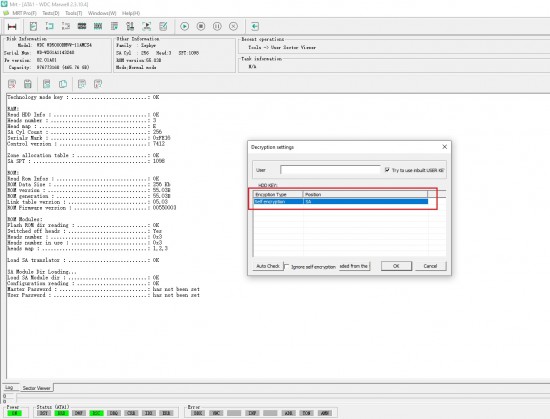This screenshot has height=419, width=550.
Task: Click the IDX status indicator
Action: click(x=149, y=413)
